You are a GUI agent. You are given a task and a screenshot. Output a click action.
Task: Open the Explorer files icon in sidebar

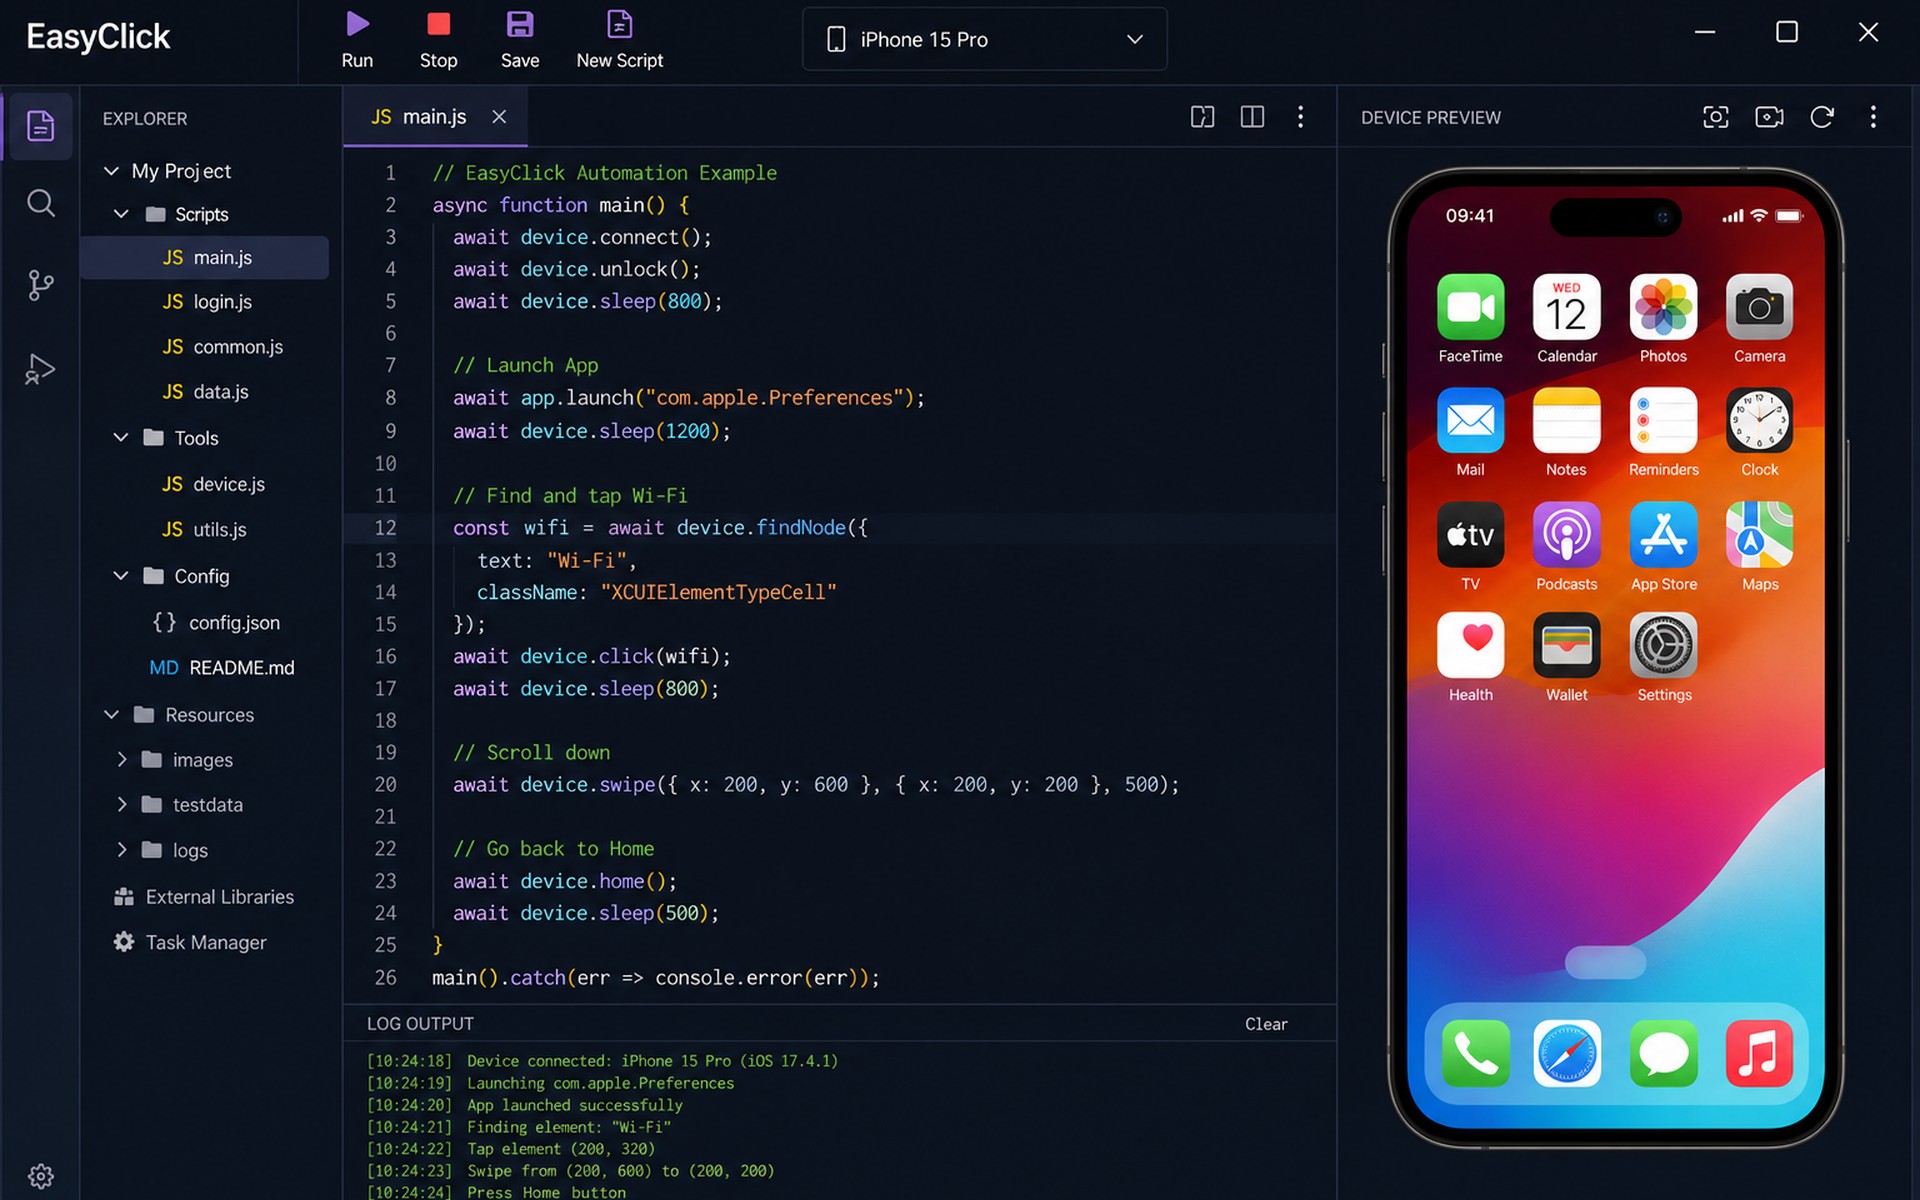[40, 126]
